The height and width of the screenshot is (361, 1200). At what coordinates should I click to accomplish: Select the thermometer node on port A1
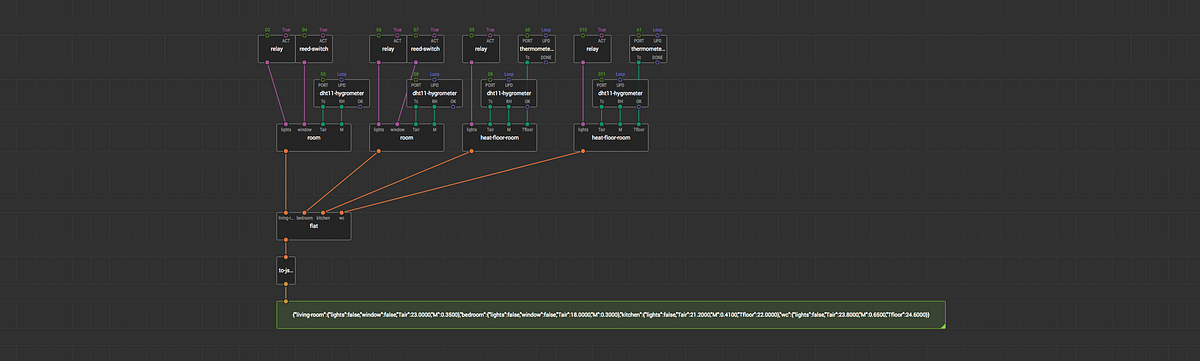pyautogui.click(x=647, y=48)
